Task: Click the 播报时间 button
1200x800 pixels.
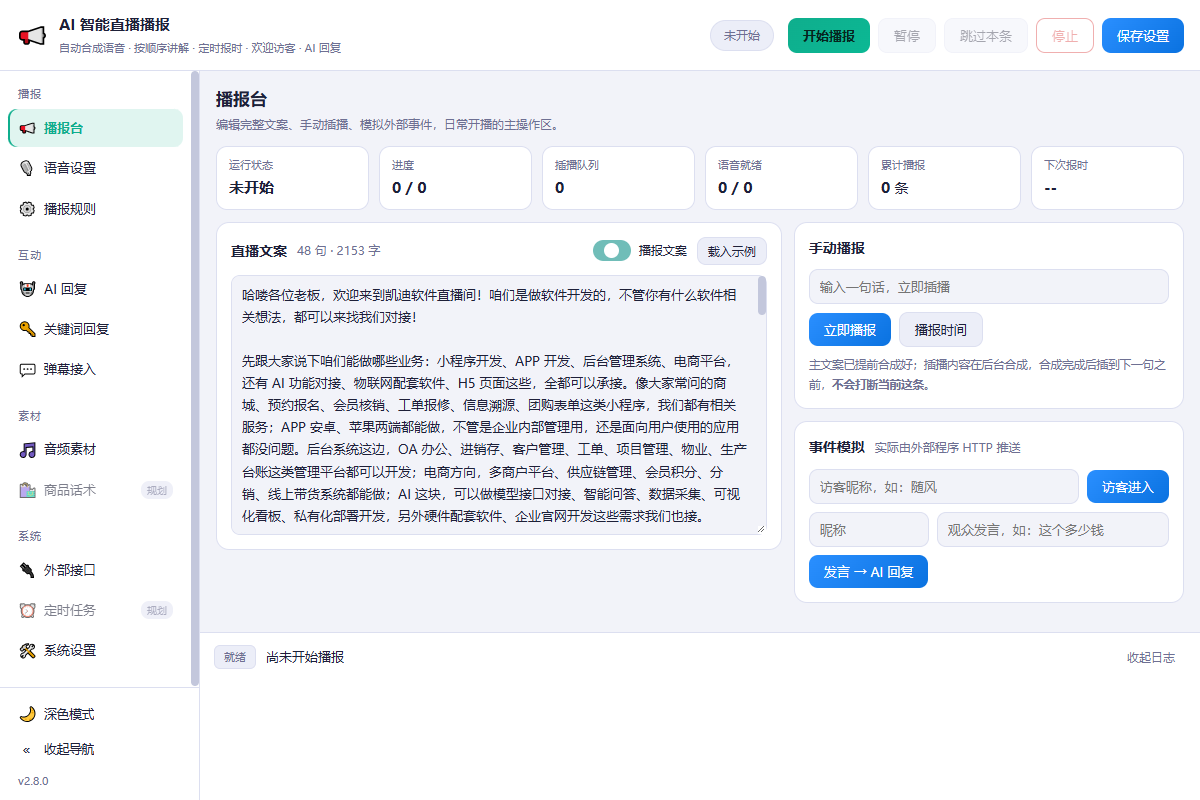Action: (x=941, y=329)
